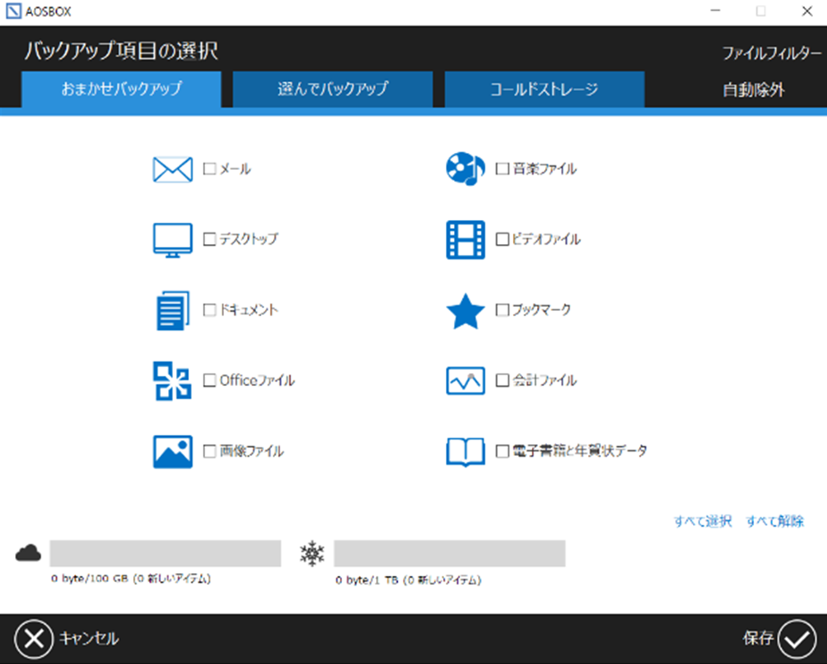Click the キャンセル label

pos(89,639)
